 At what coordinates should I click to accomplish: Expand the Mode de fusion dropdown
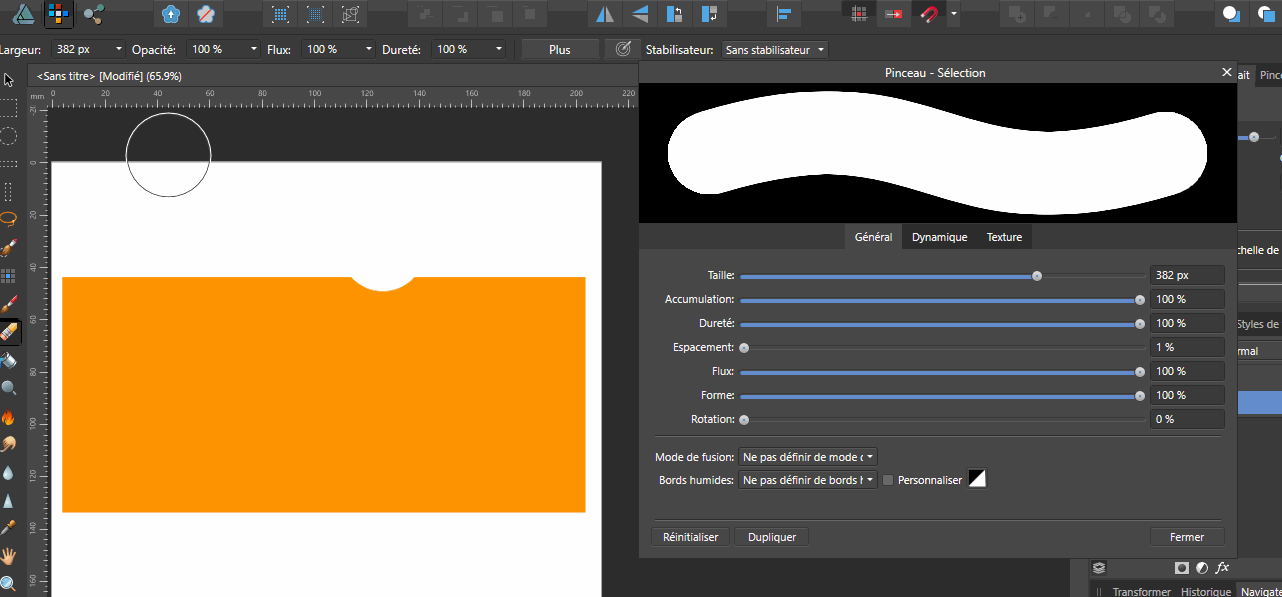coord(808,456)
